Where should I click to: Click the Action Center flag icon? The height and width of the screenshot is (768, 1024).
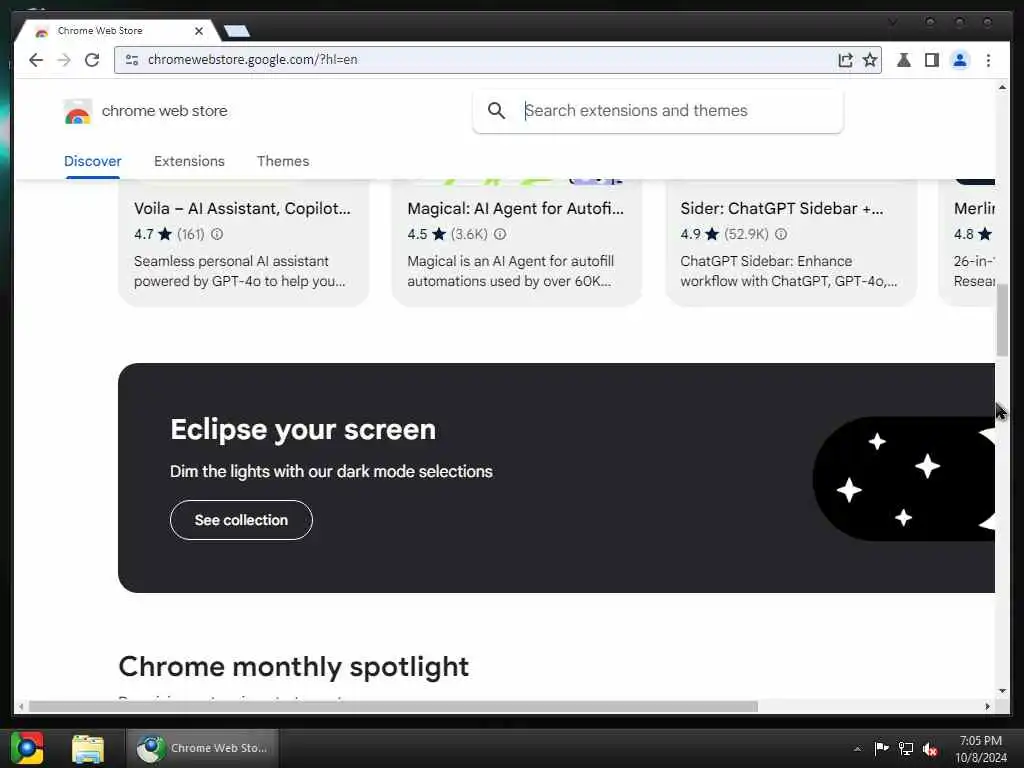pos(881,748)
